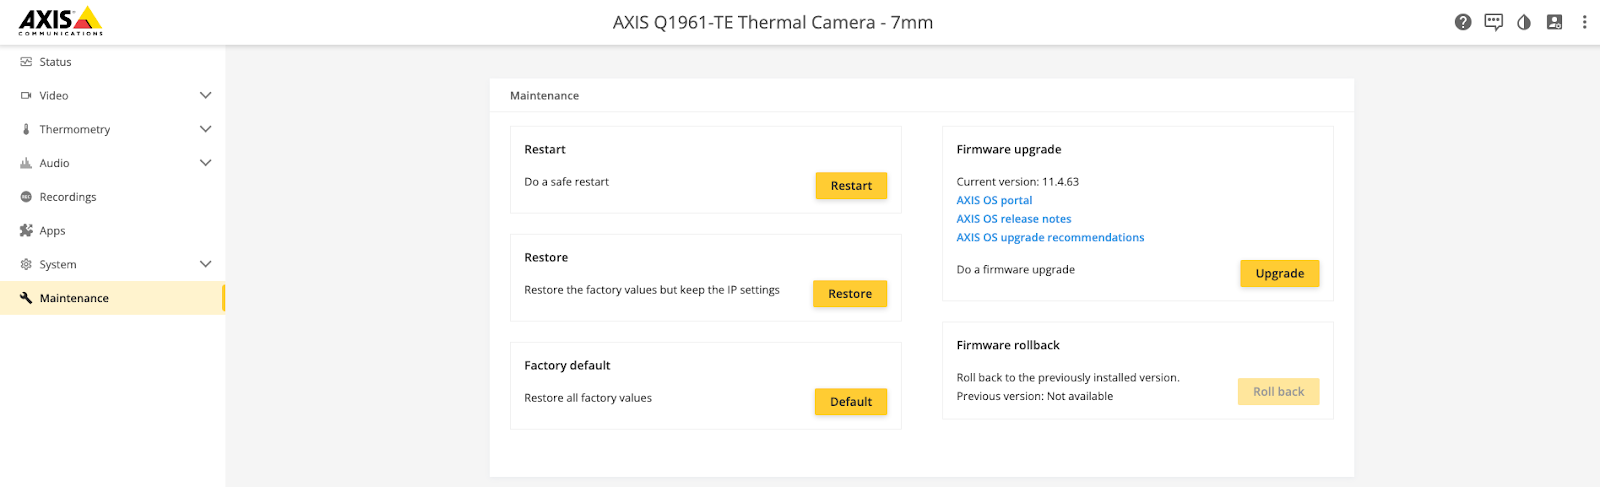Open the three-dot overflow menu
1600x487 pixels.
(1584, 22)
